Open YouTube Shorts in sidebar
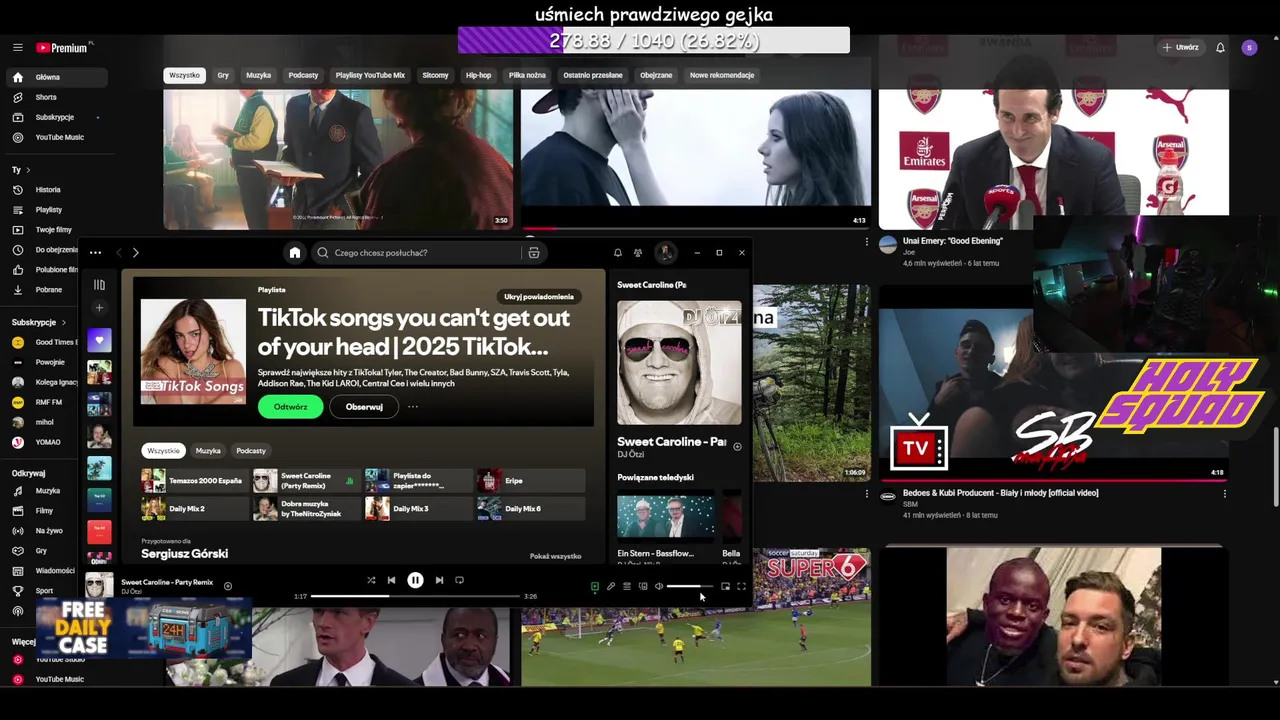Image resolution: width=1280 pixels, height=720 pixels. coord(46,97)
